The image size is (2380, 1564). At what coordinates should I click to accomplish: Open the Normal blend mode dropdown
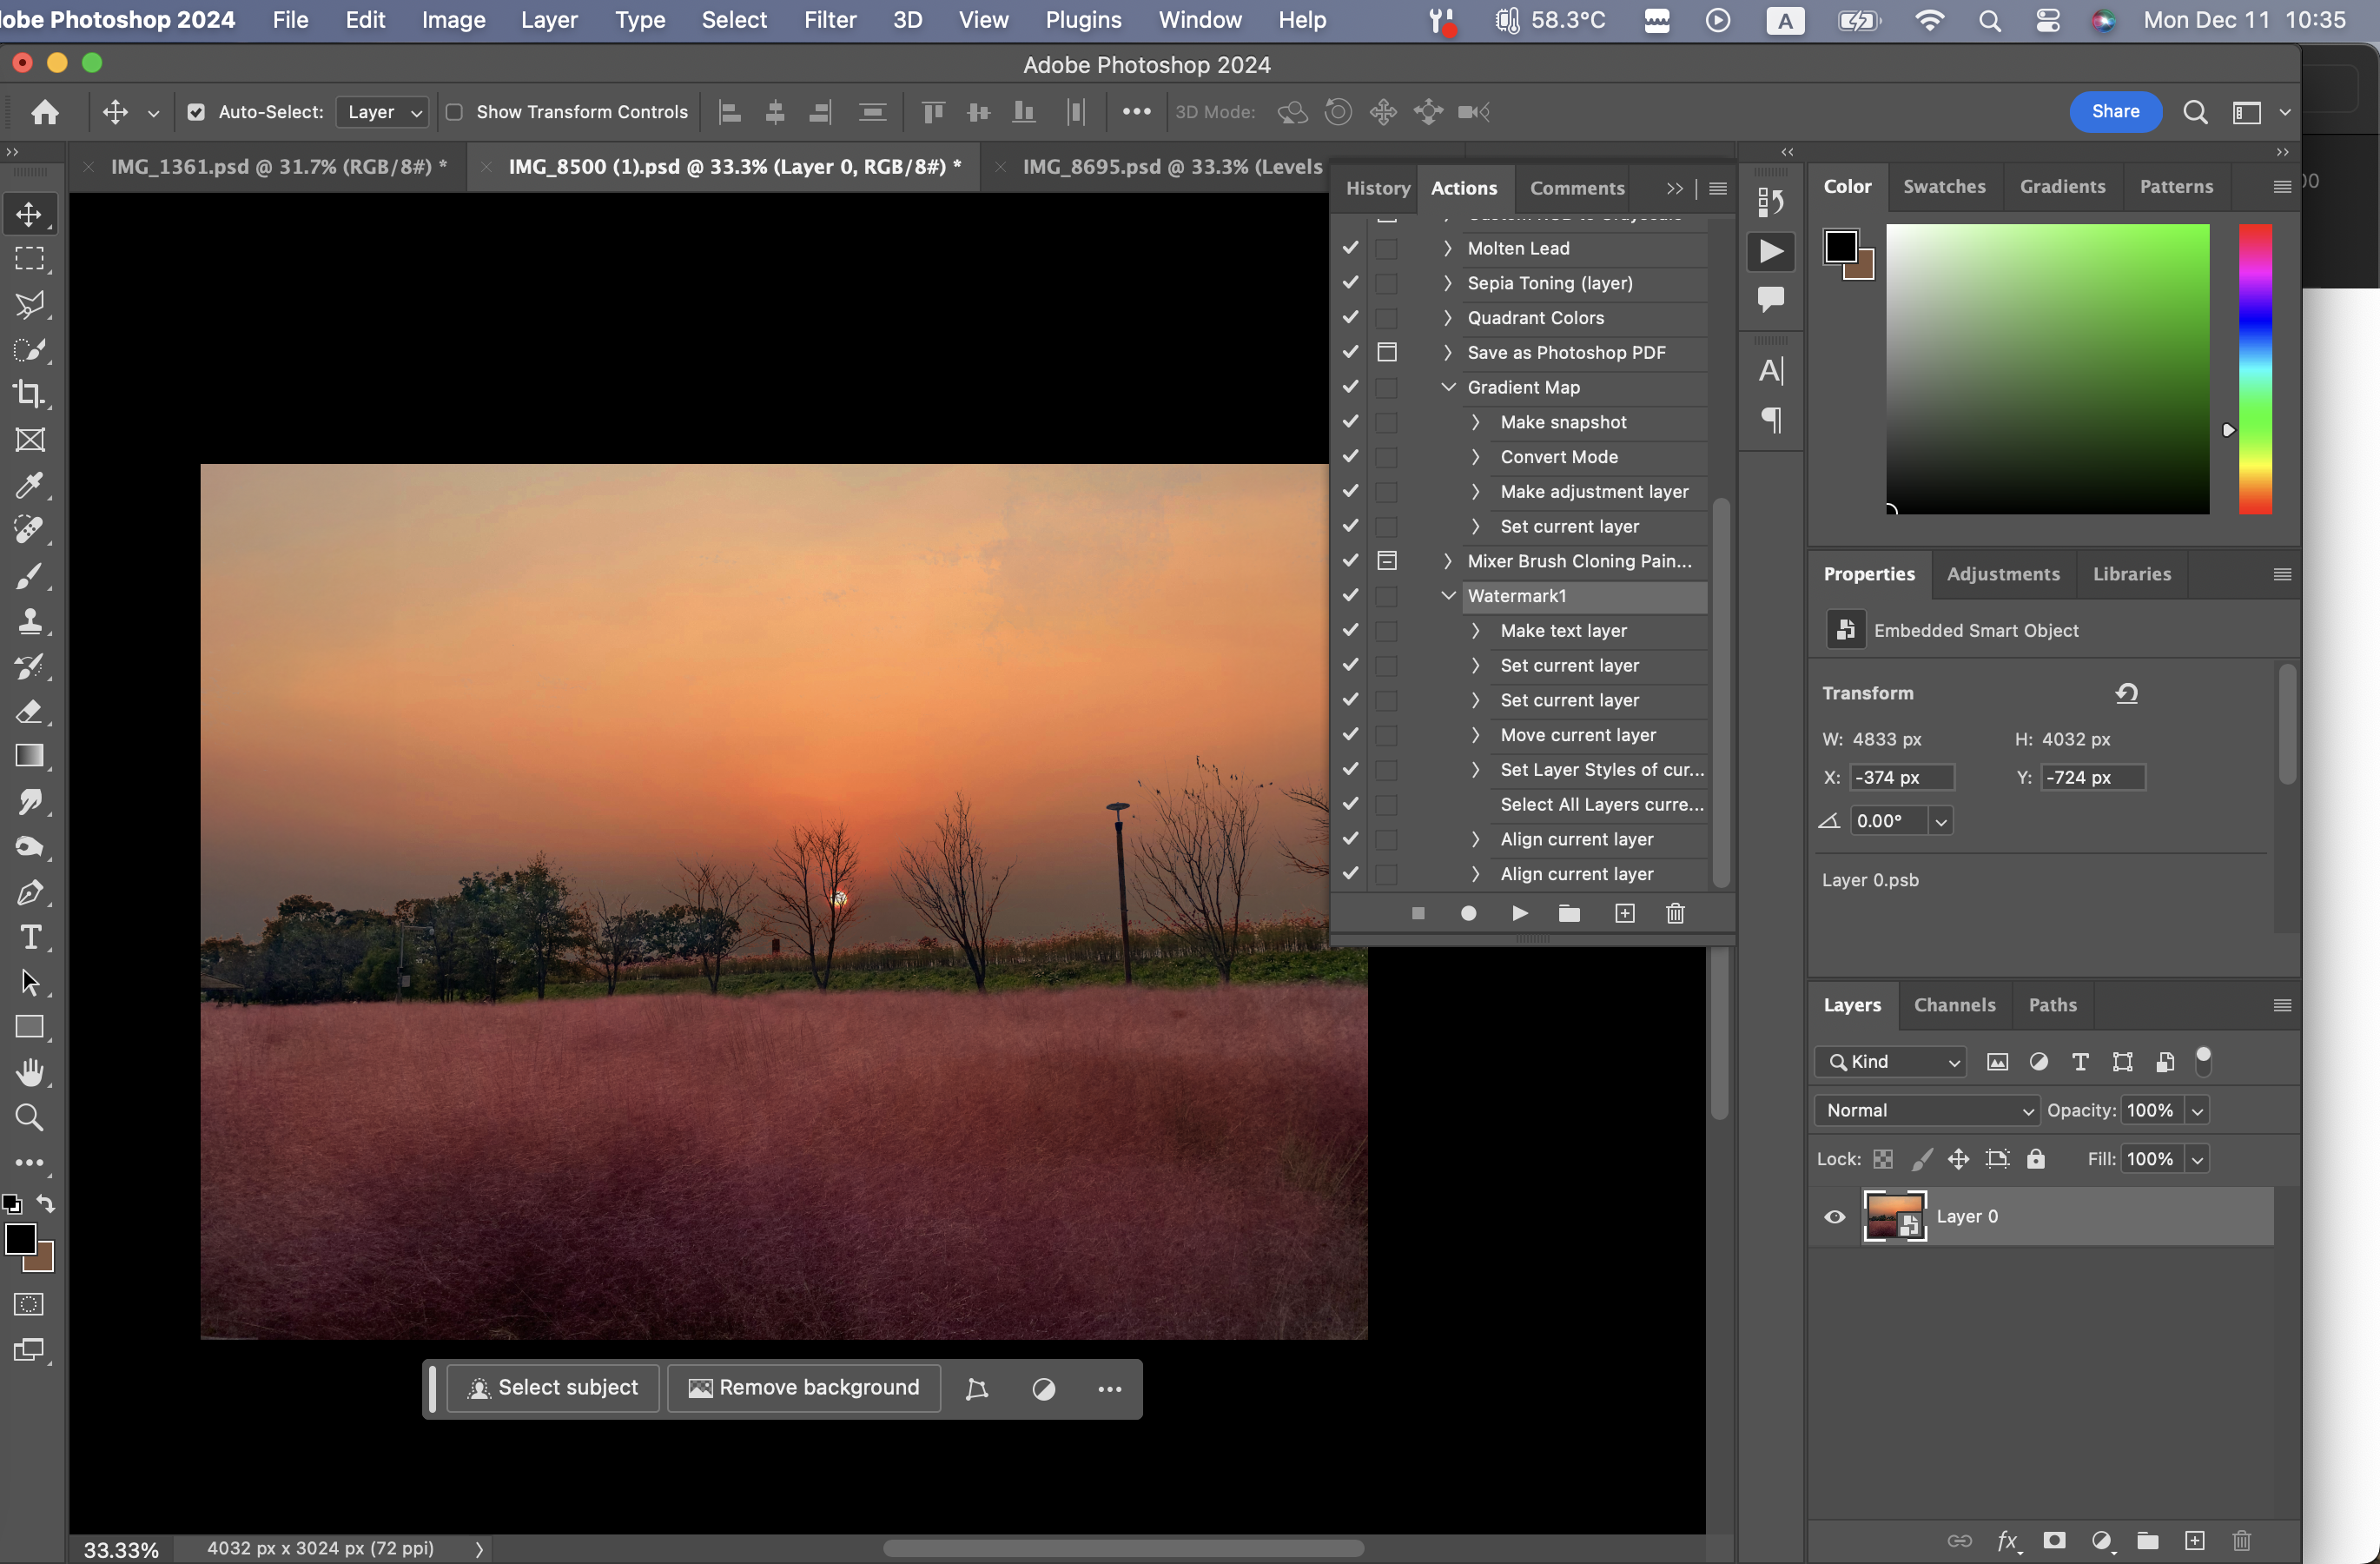[x=1927, y=1110]
